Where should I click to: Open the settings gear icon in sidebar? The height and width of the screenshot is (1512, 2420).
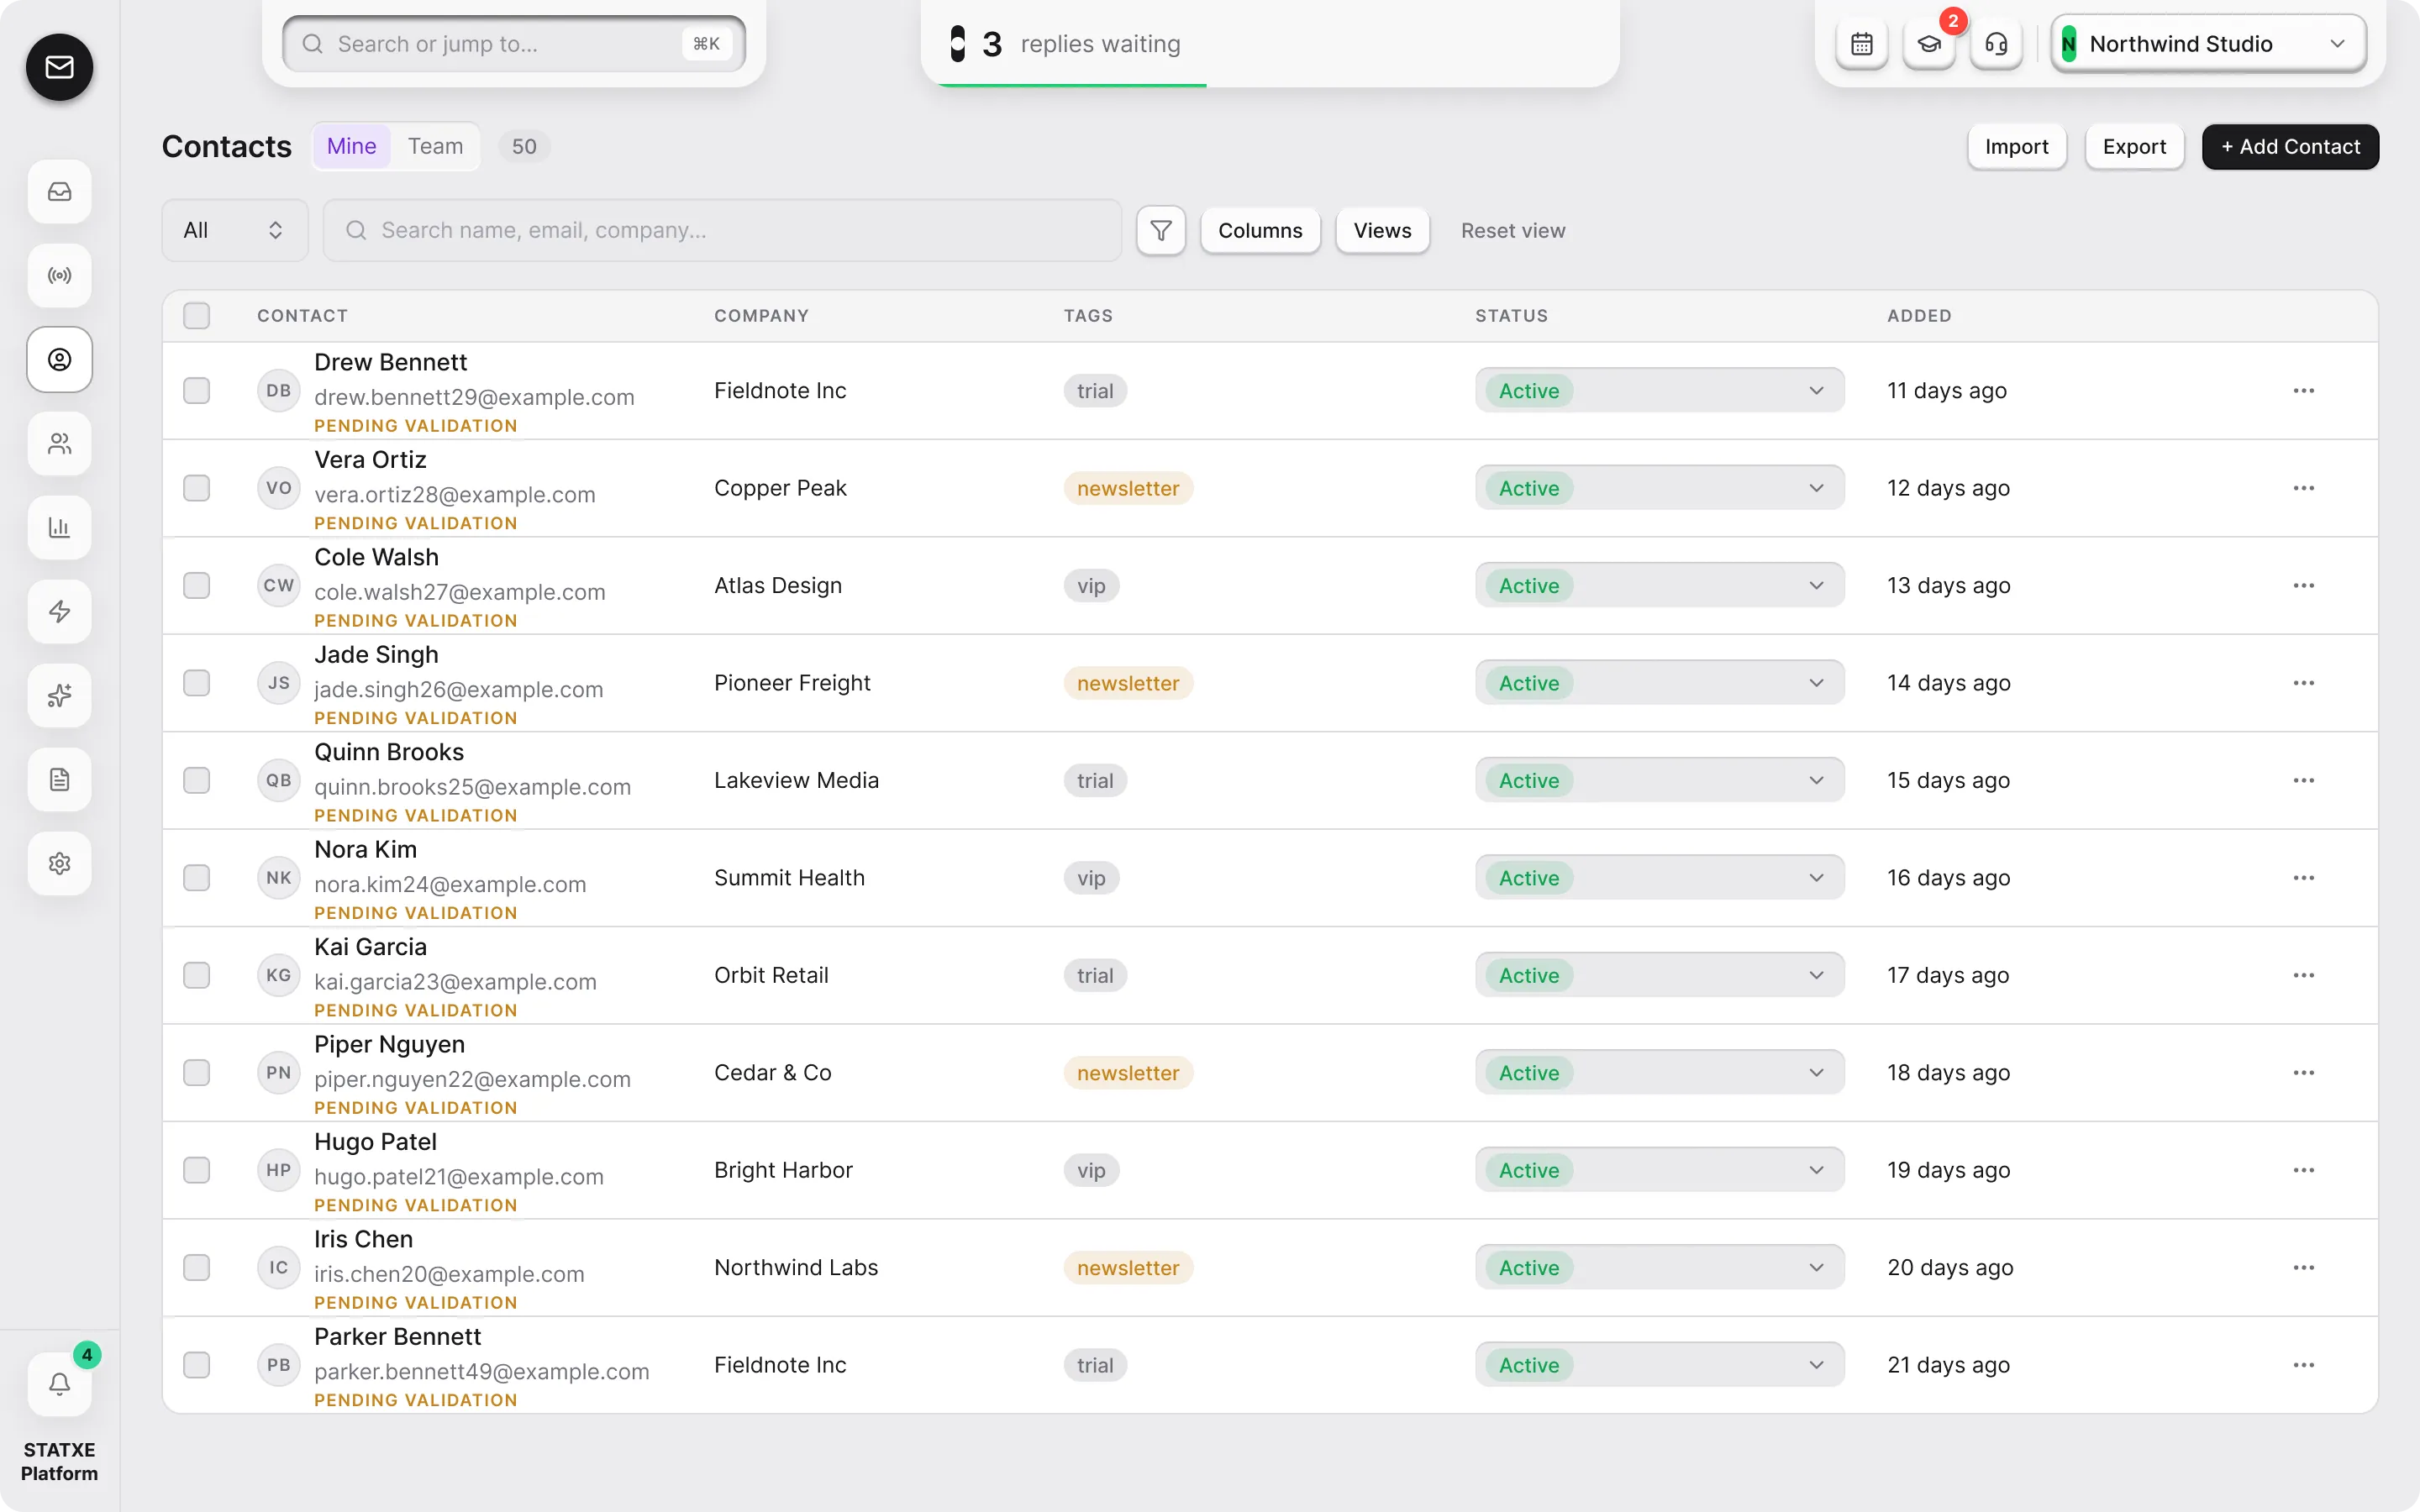coord(59,863)
